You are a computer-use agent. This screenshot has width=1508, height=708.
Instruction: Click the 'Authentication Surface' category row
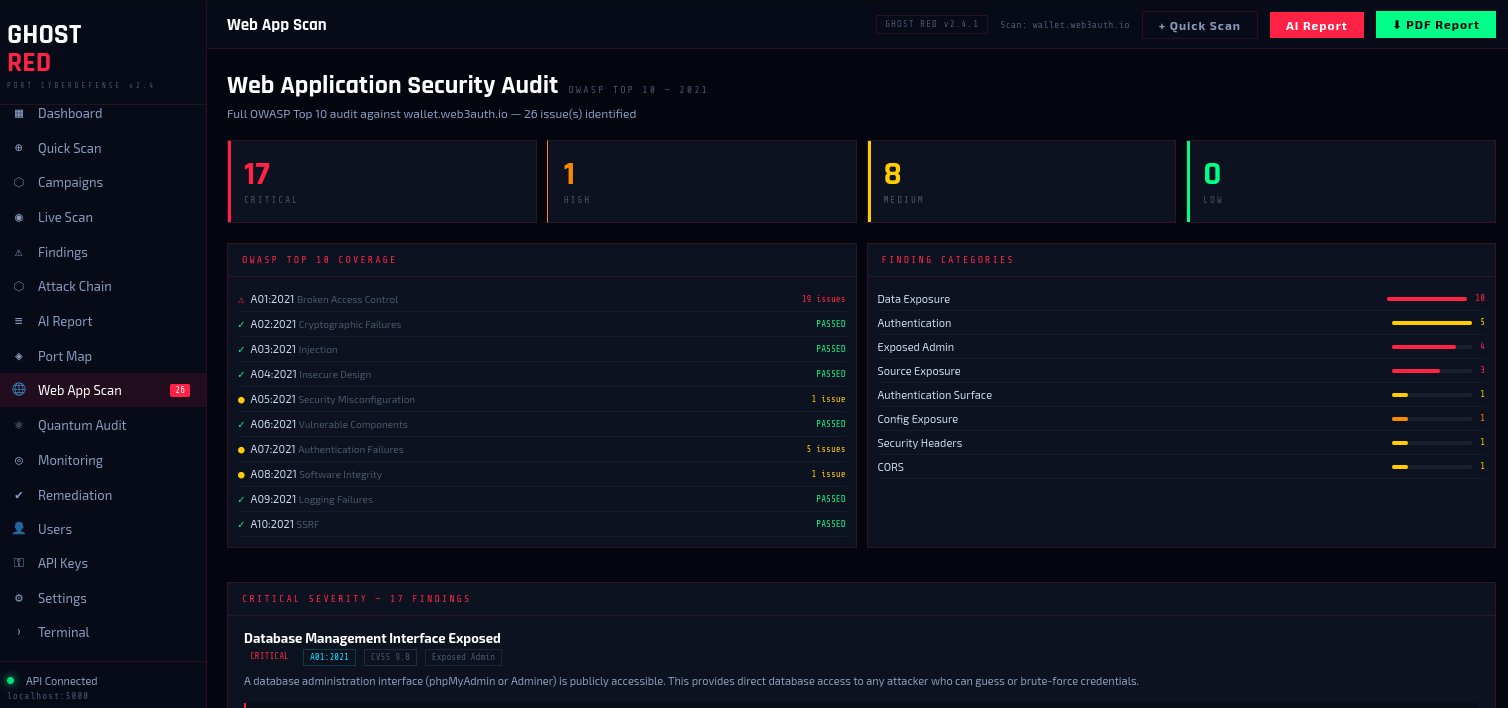click(x=1181, y=395)
